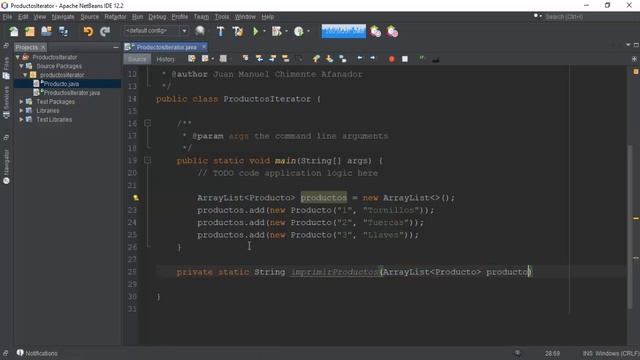Click the Build Project hammer icon
Screen dimensions: 640x360
(x=220, y=31)
